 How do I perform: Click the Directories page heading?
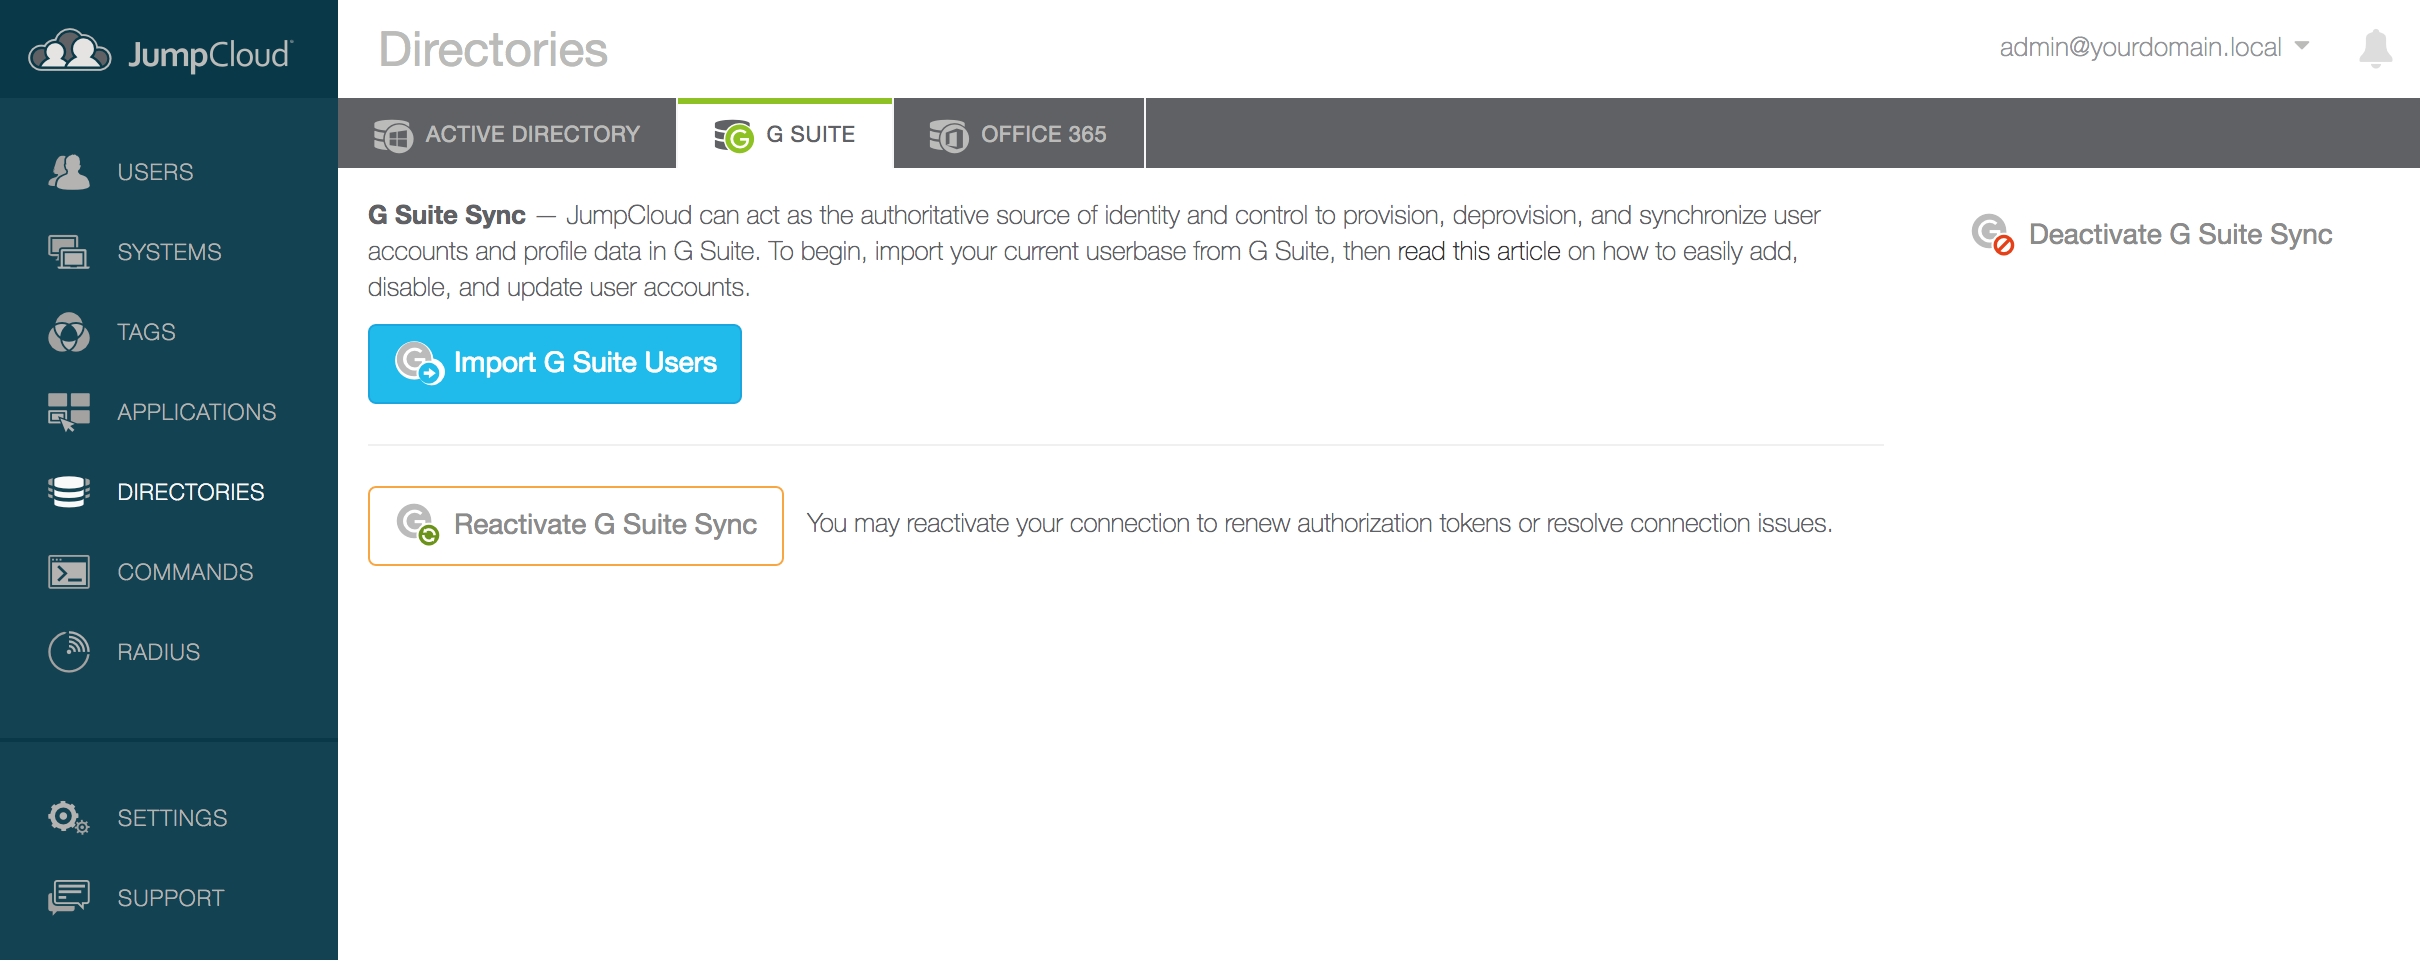[493, 50]
